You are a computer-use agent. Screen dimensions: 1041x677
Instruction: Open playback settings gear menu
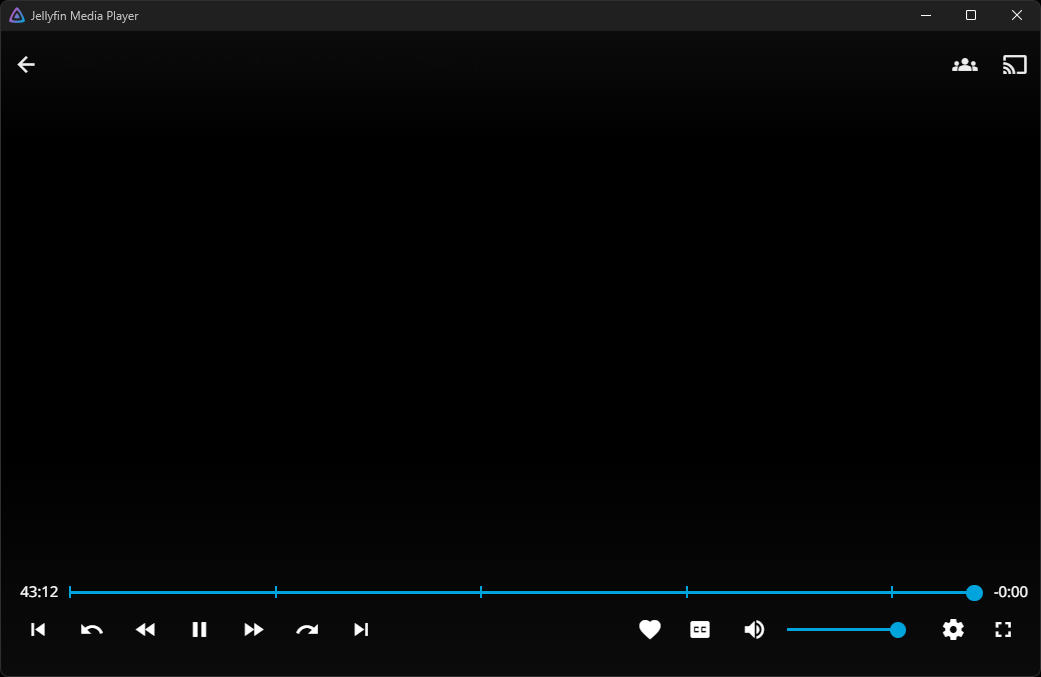pos(953,629)
